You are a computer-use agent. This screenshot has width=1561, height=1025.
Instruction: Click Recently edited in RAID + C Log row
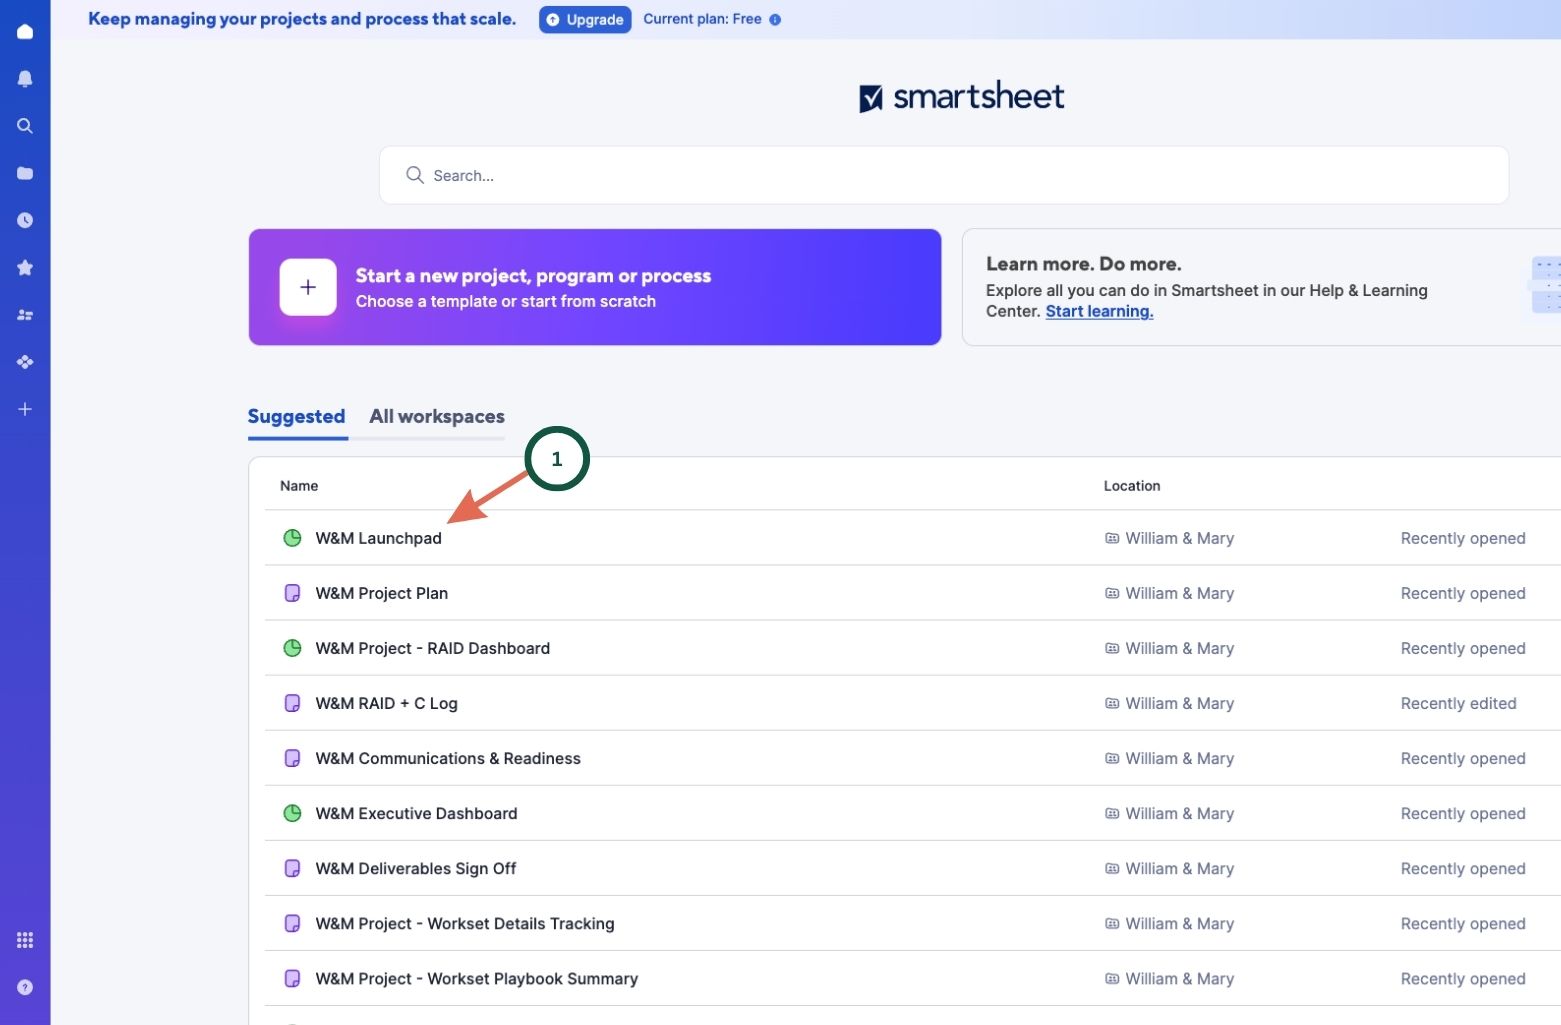point(1458,703)
